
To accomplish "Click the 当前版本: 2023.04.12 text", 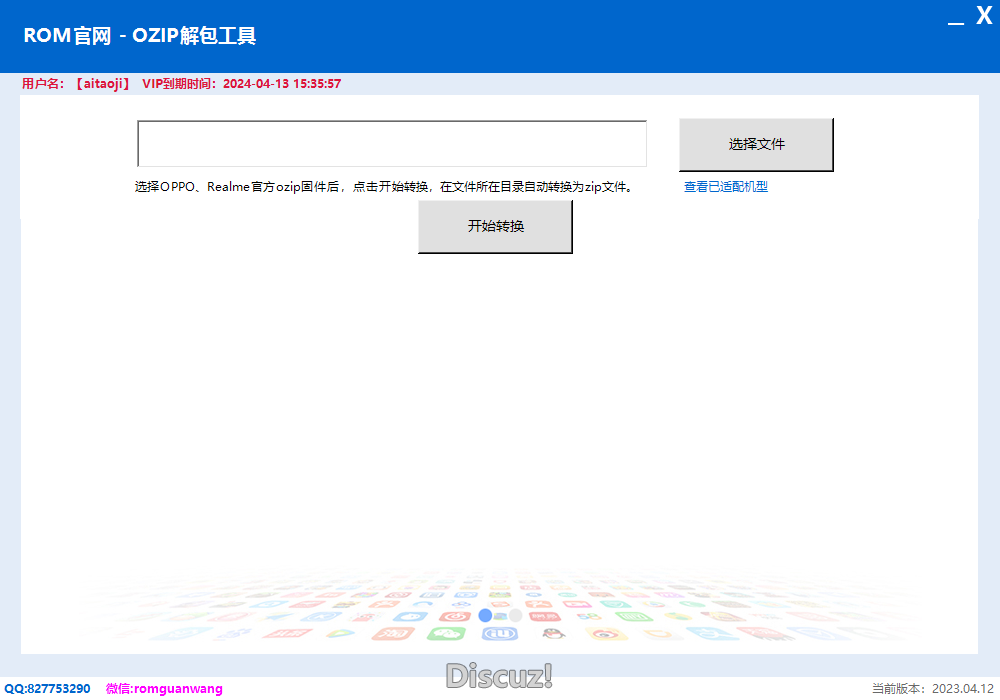I will [932, 689].
